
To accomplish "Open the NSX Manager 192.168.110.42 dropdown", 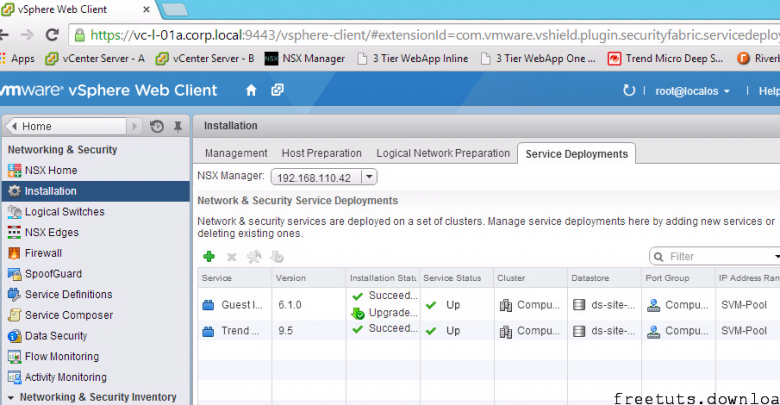I will tap(369, 177).
